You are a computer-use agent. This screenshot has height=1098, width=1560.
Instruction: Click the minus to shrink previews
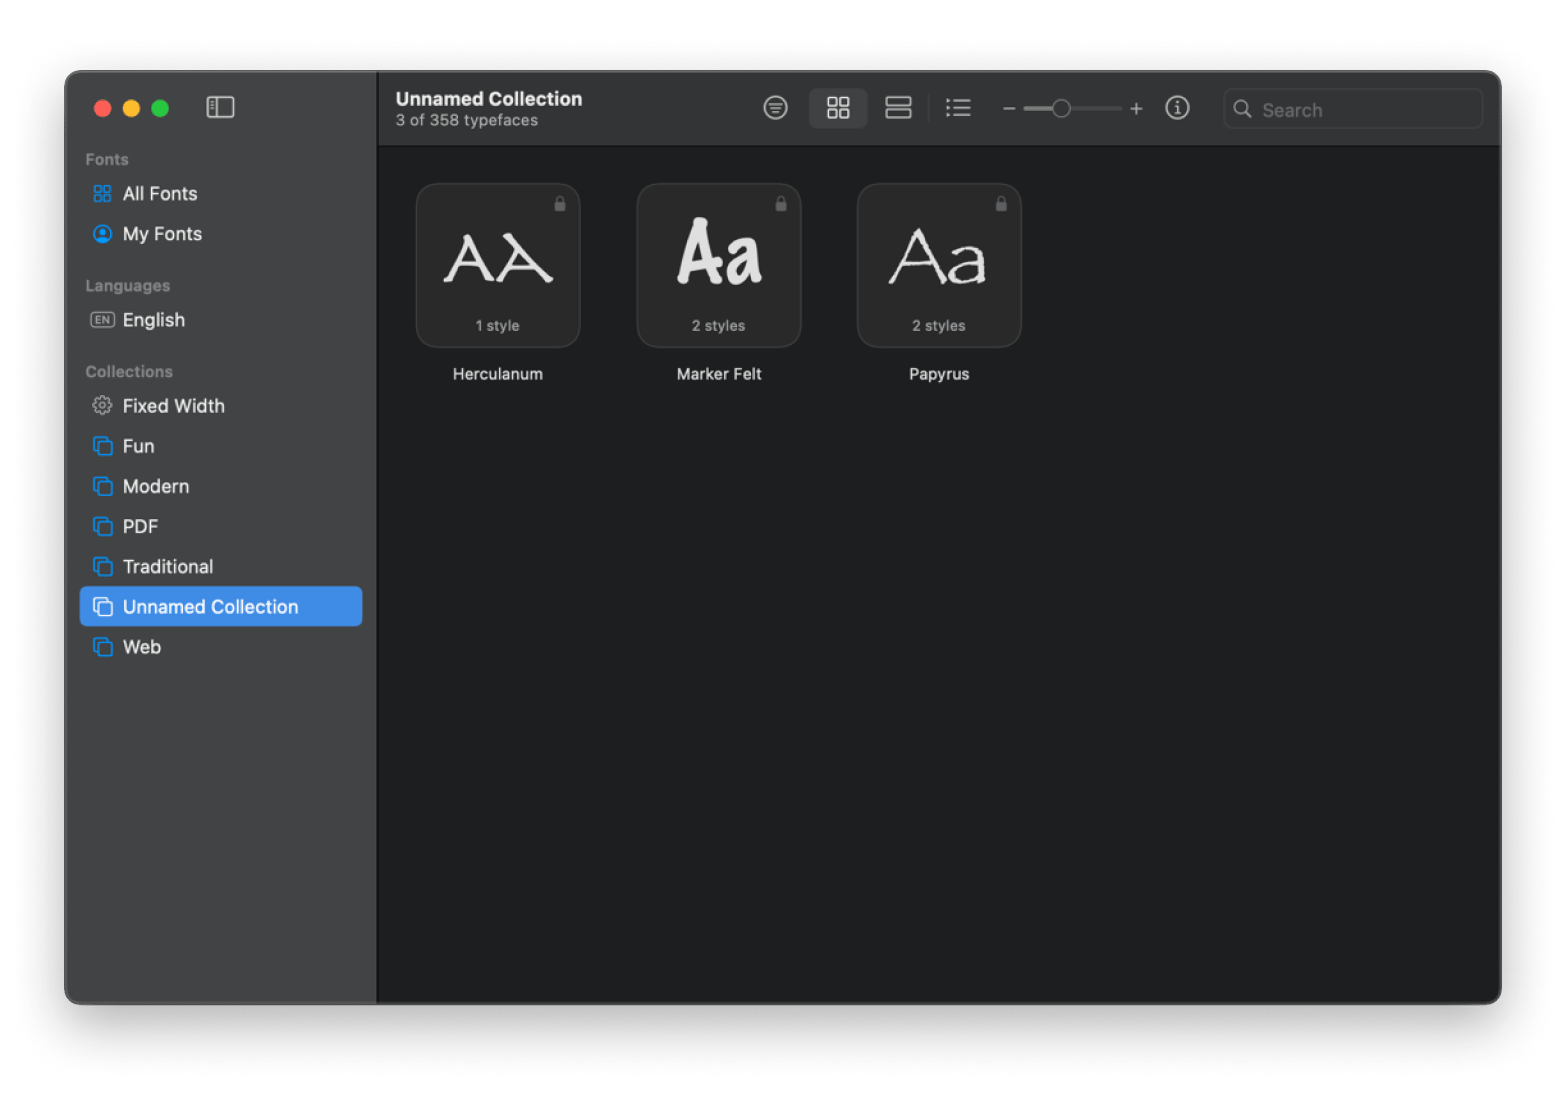1009,109
